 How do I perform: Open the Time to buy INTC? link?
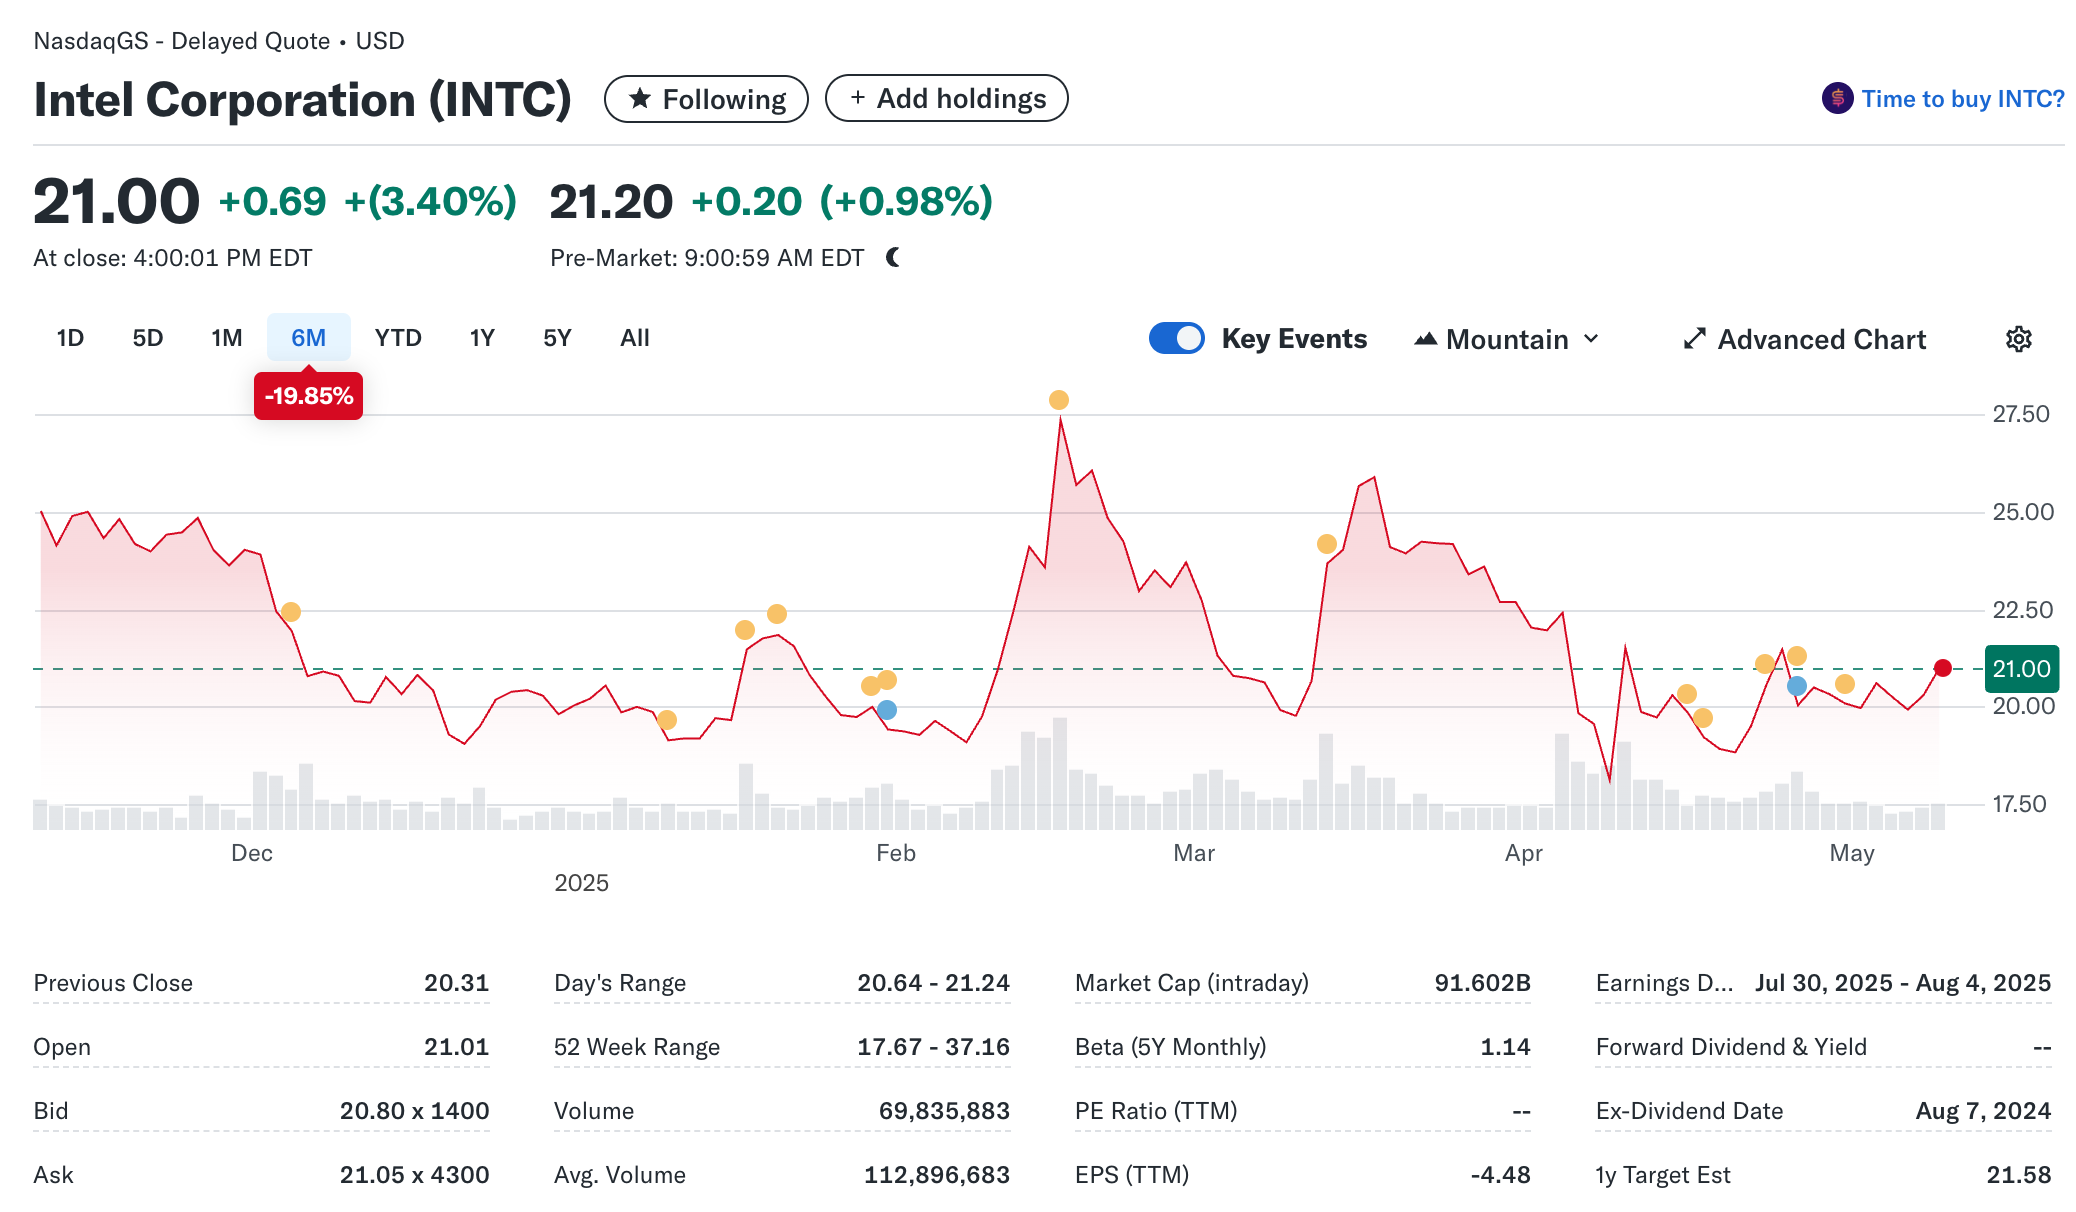tap(1962, 98)
